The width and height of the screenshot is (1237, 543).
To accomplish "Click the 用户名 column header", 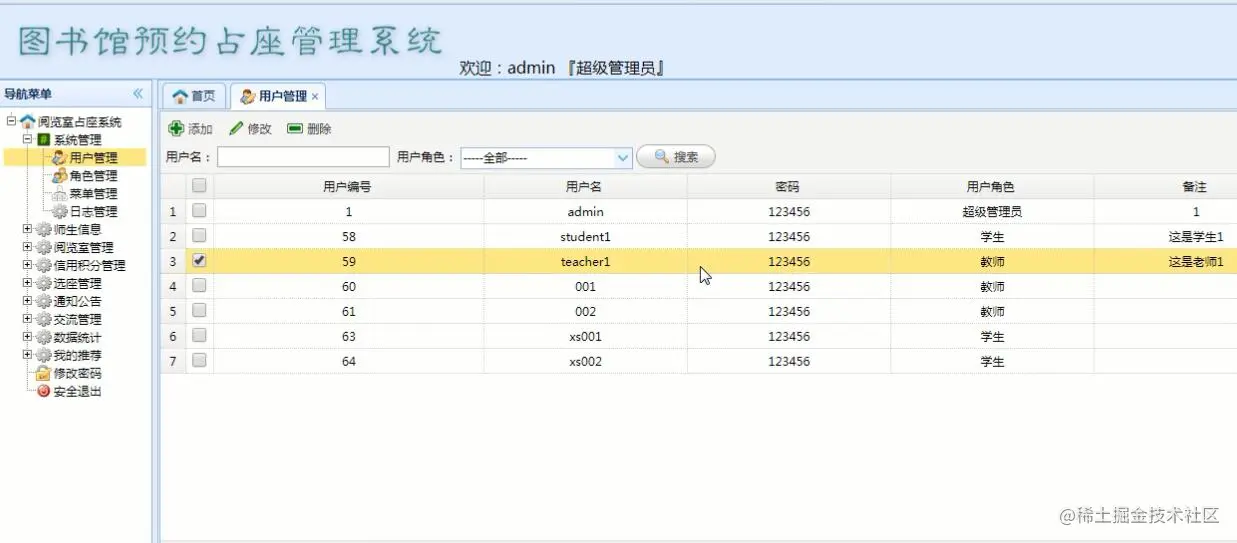I will pos(585,186).
